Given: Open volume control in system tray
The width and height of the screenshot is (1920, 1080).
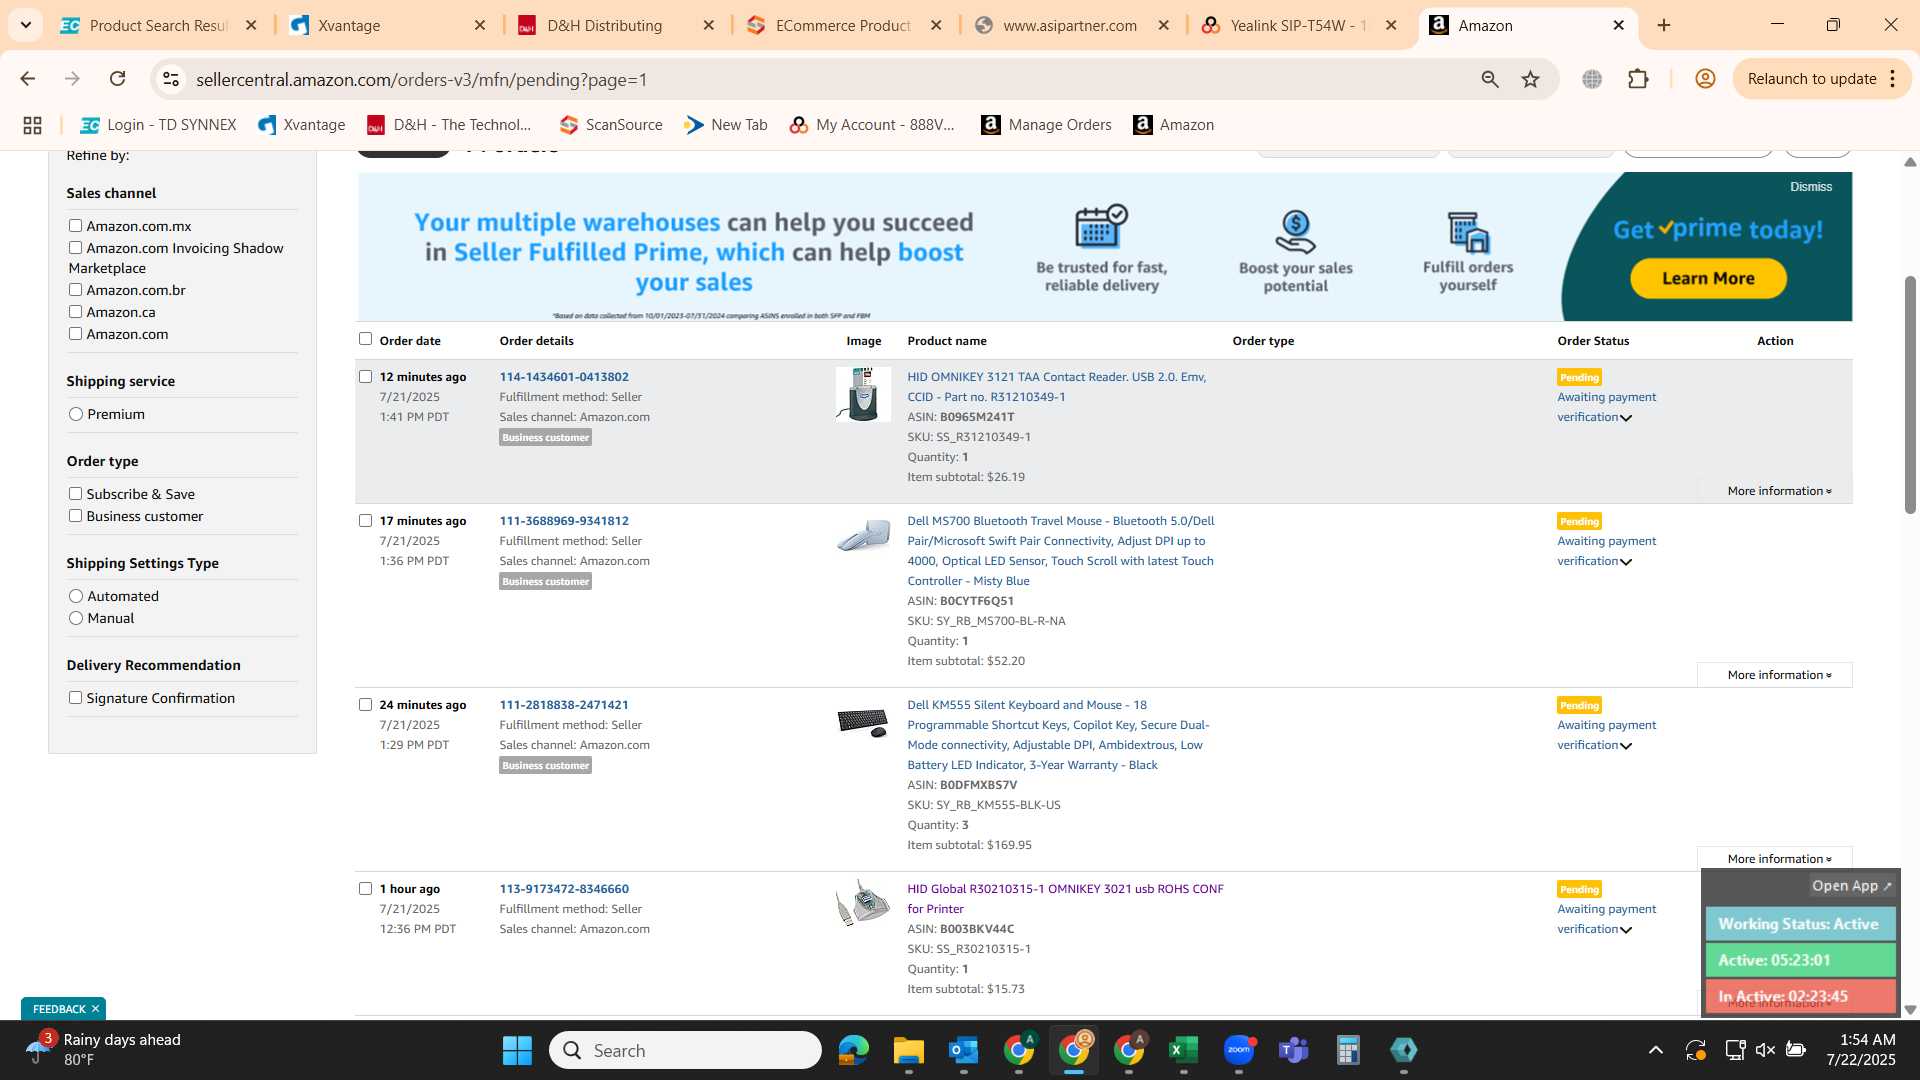Looking at the screenshot, I should point(1765,1050).
